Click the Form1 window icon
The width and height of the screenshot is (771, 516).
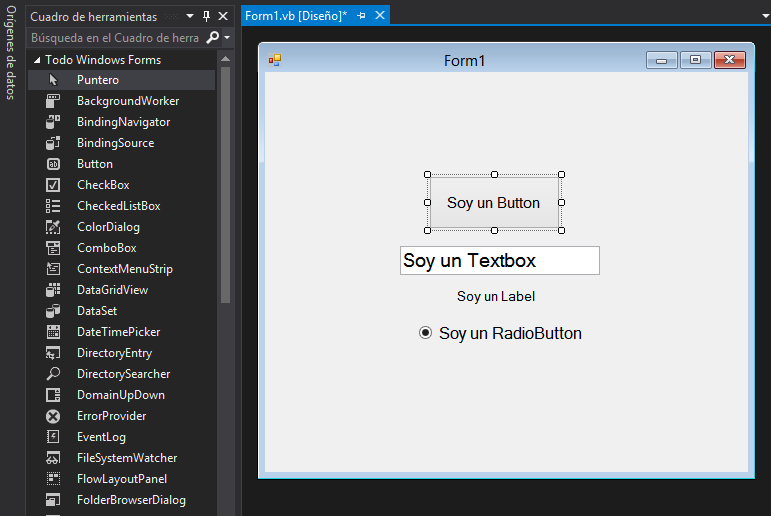pyautogui.click(x=275, y=60)
